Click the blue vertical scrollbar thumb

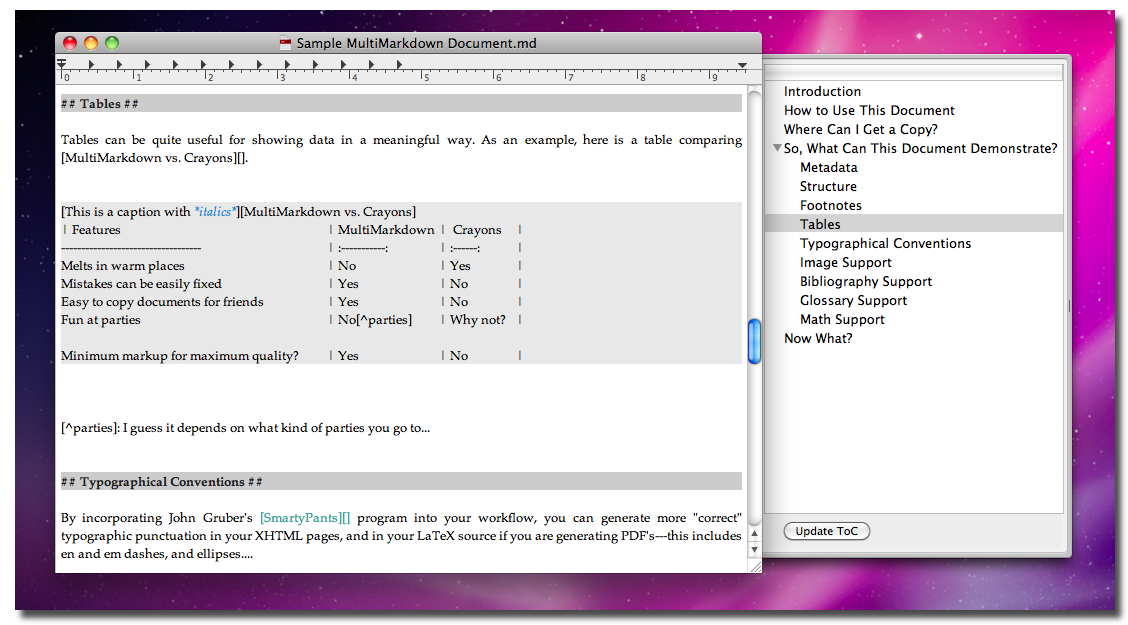point(754,341)
